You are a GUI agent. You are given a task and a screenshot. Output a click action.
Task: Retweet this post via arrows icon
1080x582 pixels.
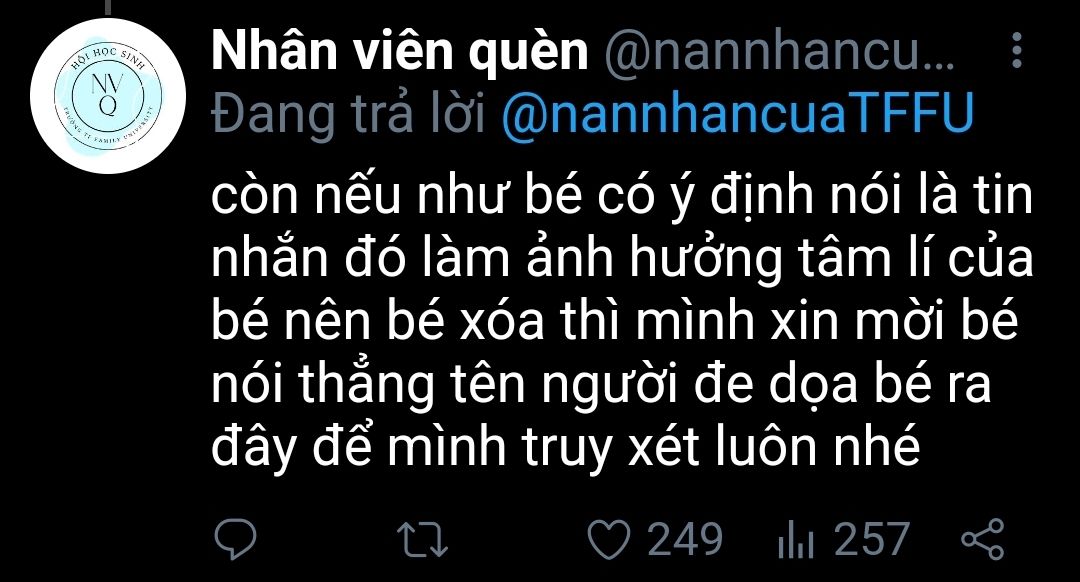pos(423,539)
